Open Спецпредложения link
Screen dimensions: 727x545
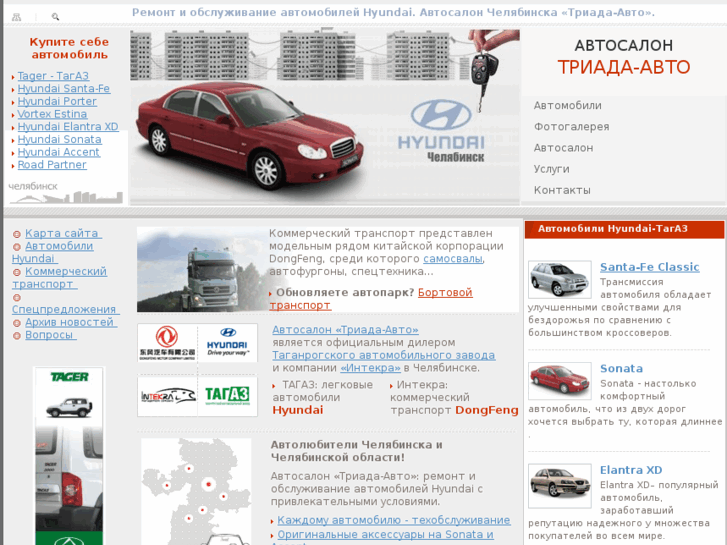pyautogui.click(x=65, y=309)
